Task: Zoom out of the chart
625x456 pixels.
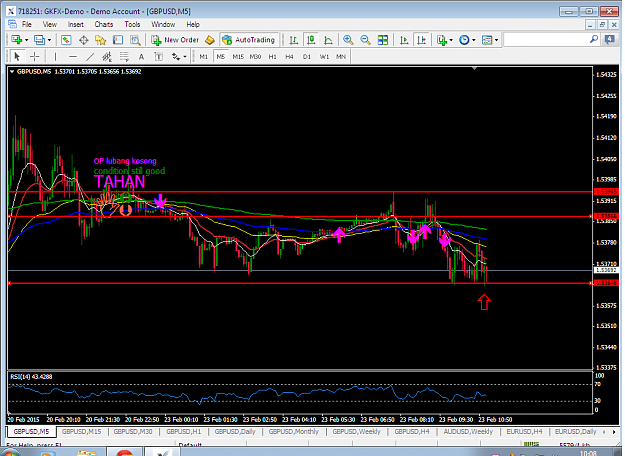Action: click(365, 40)
